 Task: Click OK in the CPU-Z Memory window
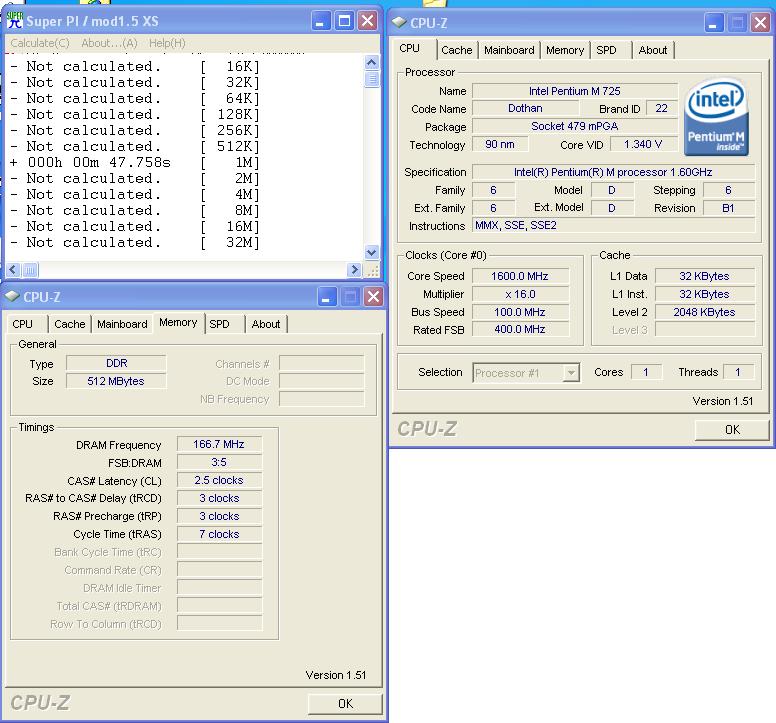pos(345,704)
